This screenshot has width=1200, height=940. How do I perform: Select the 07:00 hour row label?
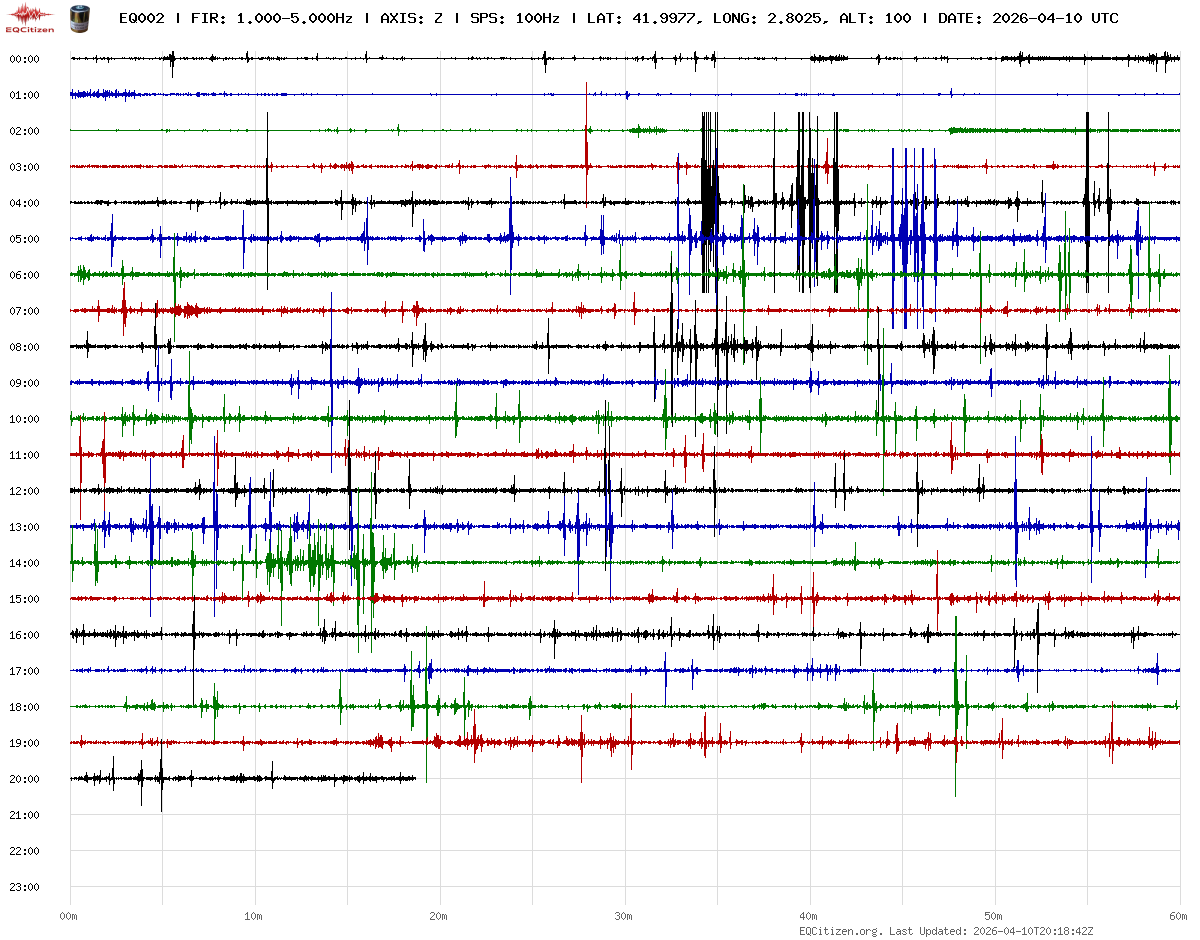tap(24, 311)
